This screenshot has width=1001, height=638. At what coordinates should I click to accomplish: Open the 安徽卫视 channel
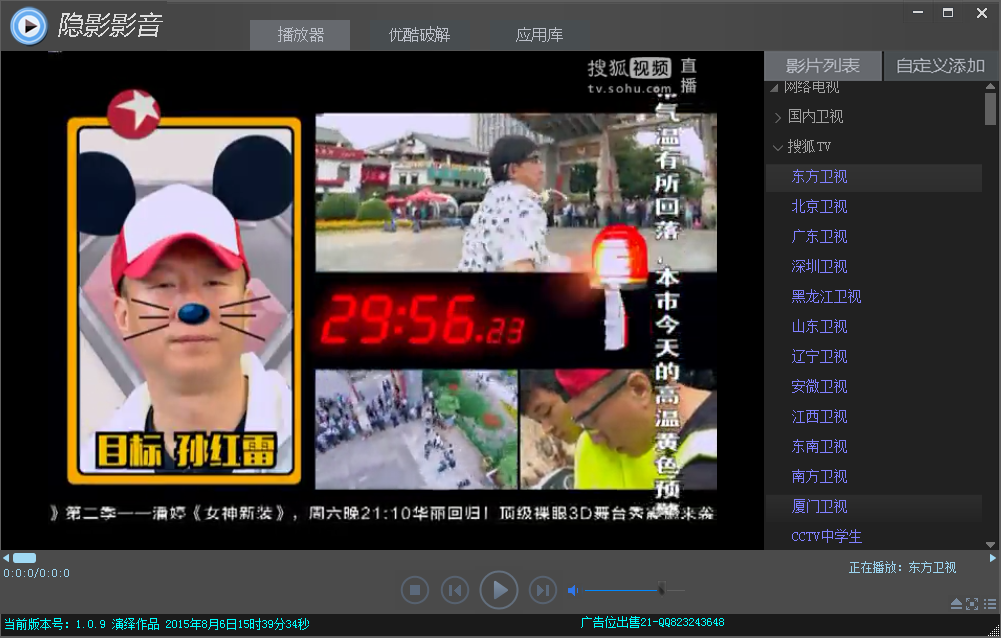click(819, 387)
